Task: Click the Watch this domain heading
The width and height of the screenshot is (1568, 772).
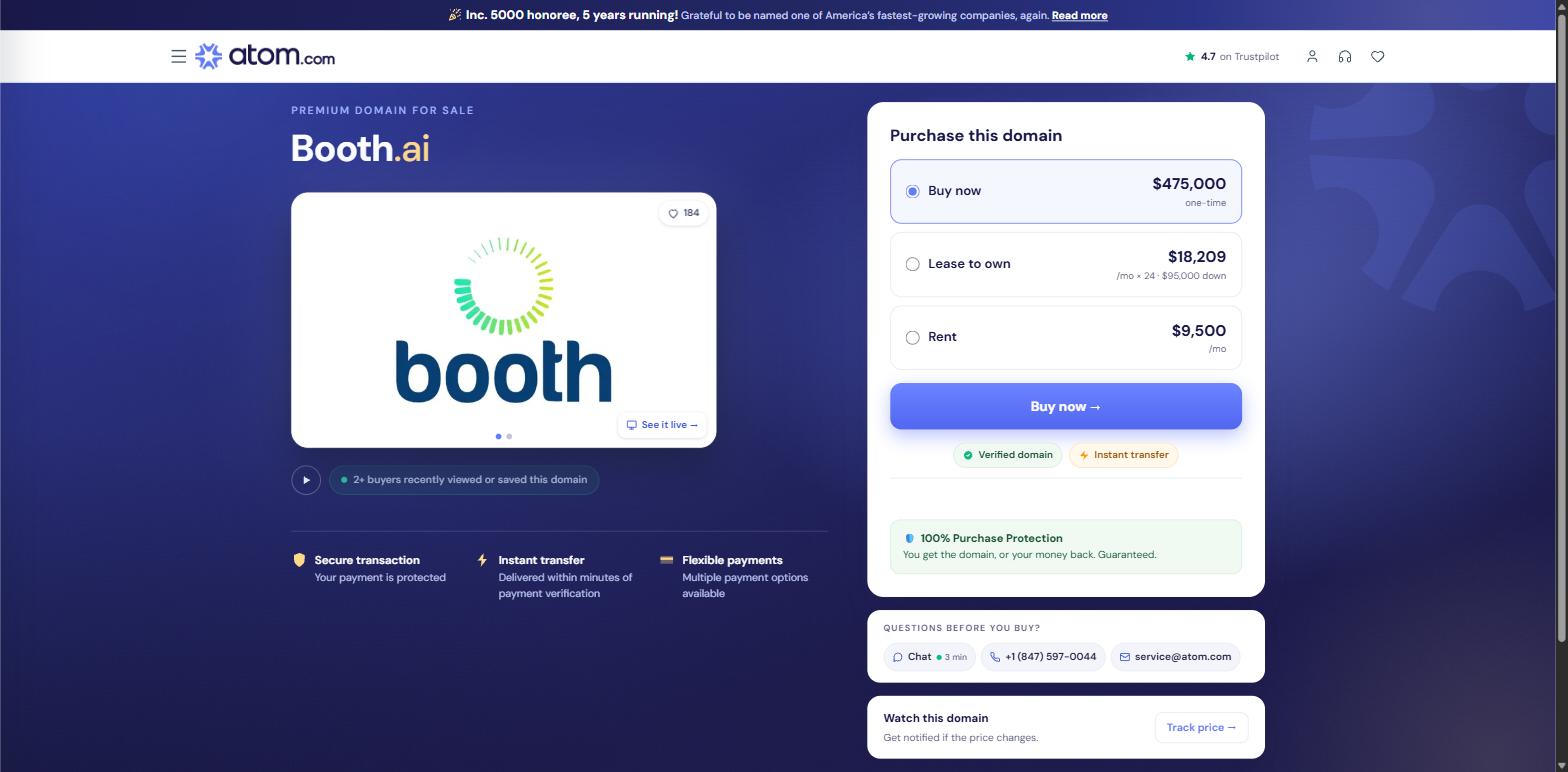Action: click(936, 718)
